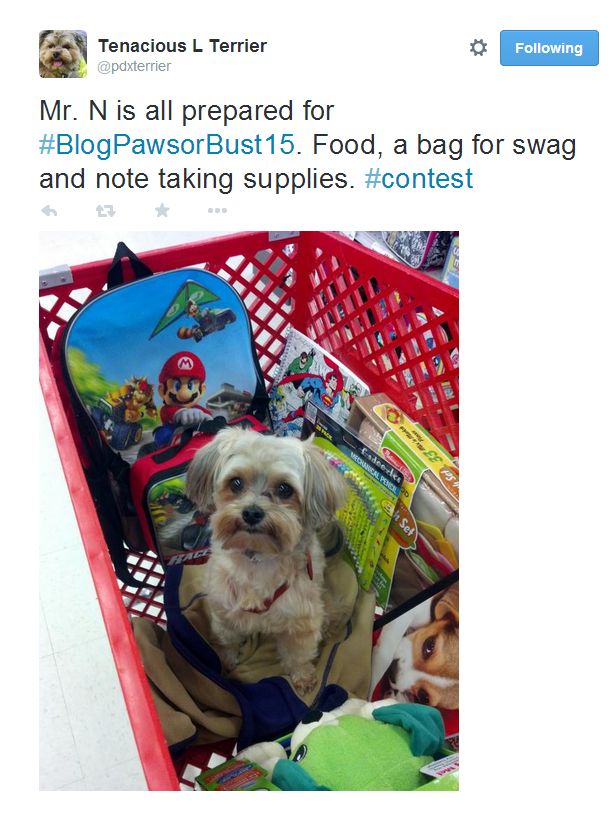This screenshot has height=815, width=616.
Task: Click the Tenacious L Terrier name
Action: (x=182, y=46)
